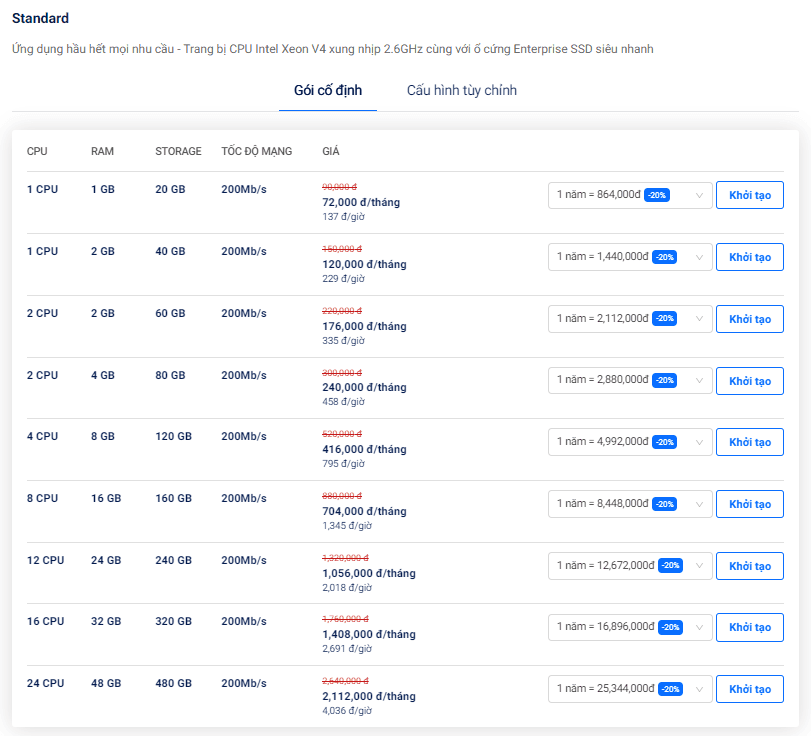
Task: Open the Cấu hình tùy chỉnh tab
Action: tap(461, 91)
